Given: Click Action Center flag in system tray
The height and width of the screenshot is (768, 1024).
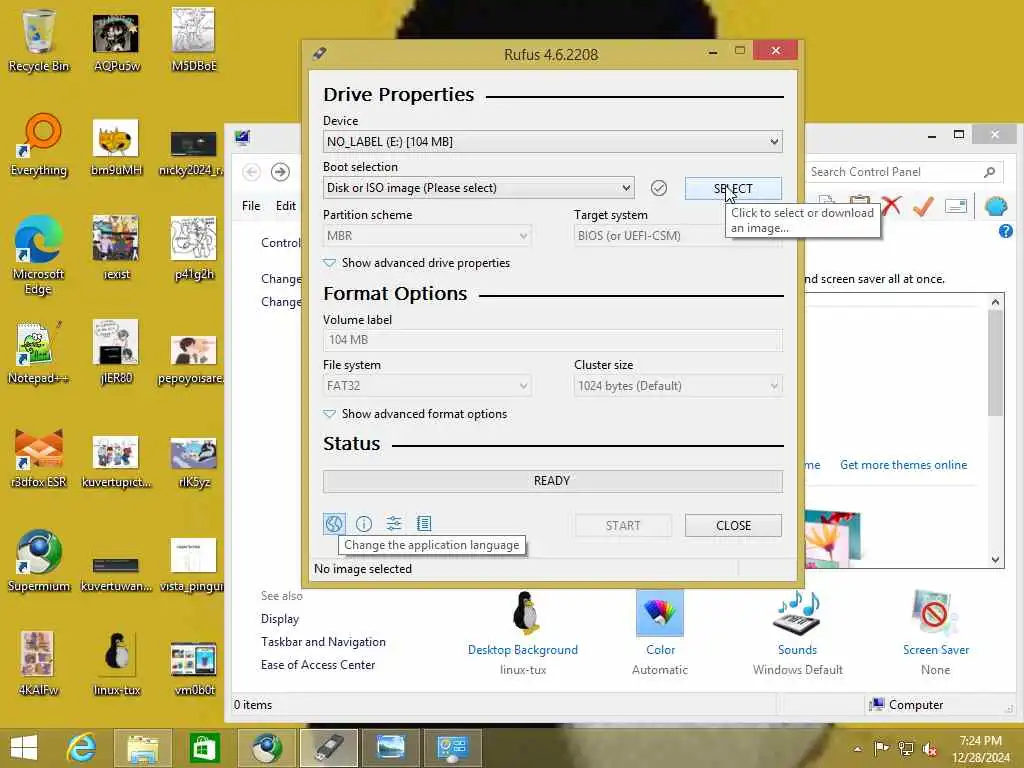Looking at the screenshot, I should [x=881, y=748].
